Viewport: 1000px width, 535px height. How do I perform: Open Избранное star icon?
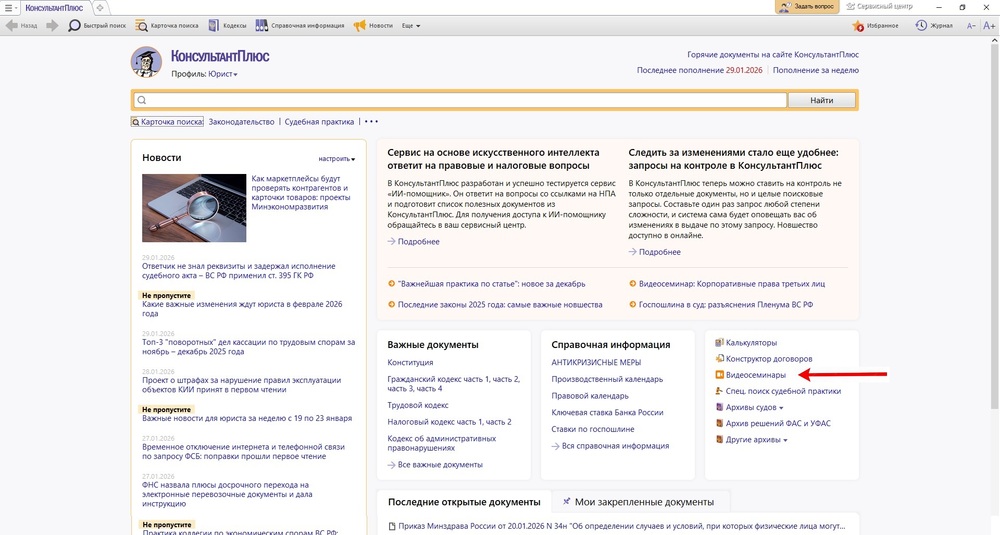[x=858, y=25]
